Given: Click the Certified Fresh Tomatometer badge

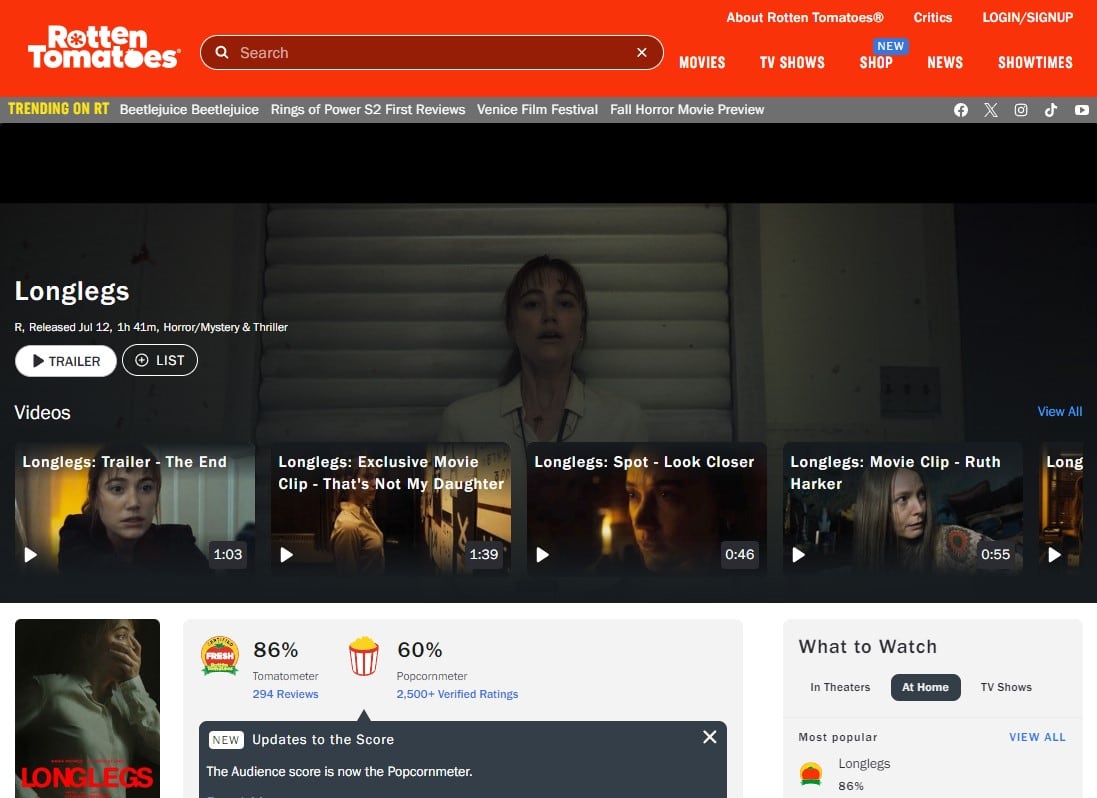Looking at the screenshot, I should [220, 656].
